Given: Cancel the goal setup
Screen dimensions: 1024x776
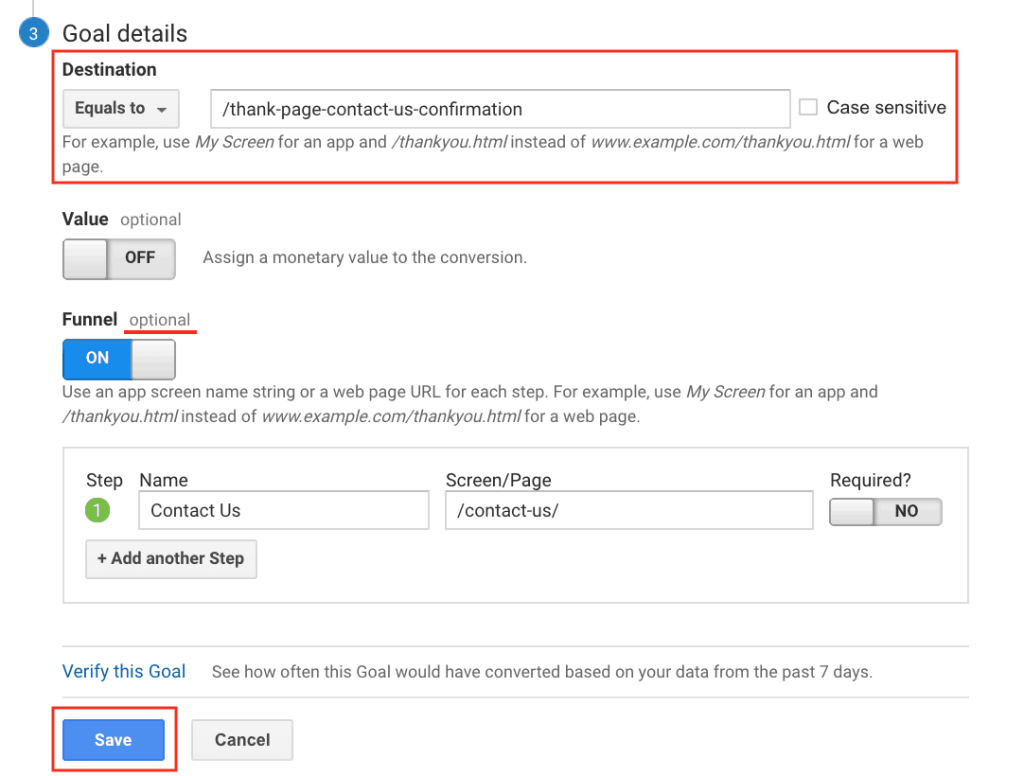Looking at the screenshot, I should coord(242,740).
